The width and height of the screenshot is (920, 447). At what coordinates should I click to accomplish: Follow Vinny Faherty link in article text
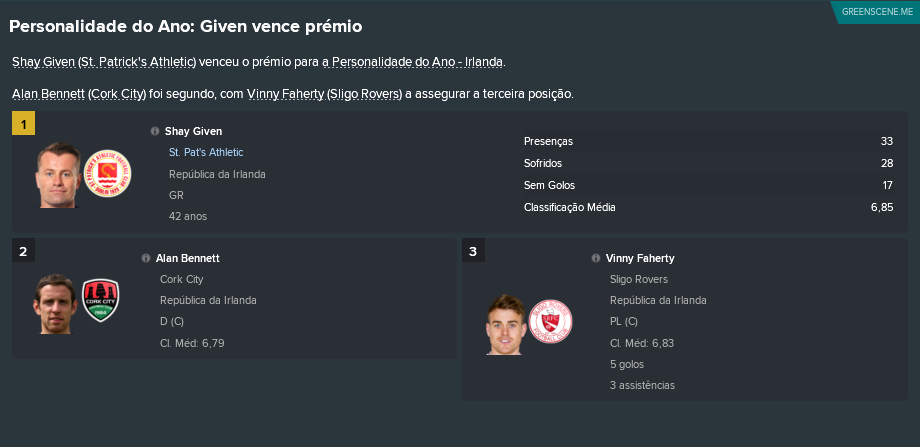285,94
